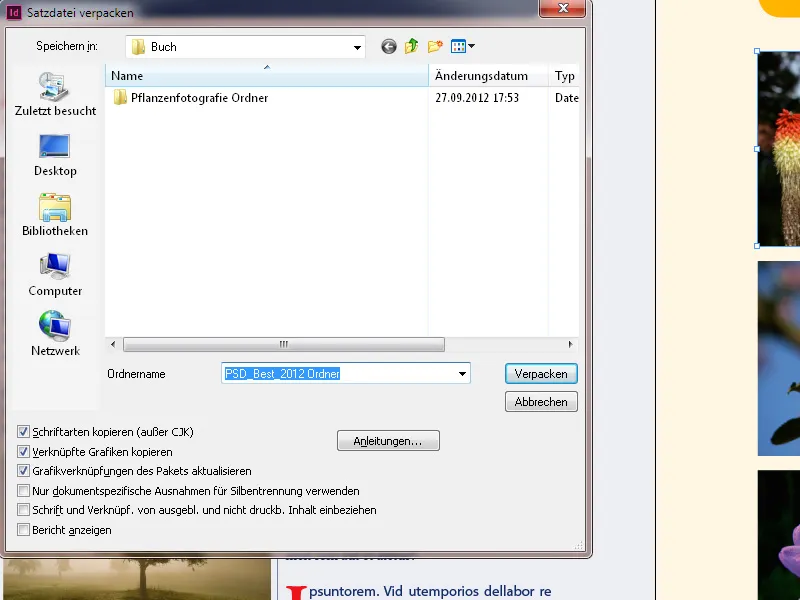Select the Pflanzenfotografie Ordner folder
This screenshot has height=600, width=800.
tap(190, 98)
